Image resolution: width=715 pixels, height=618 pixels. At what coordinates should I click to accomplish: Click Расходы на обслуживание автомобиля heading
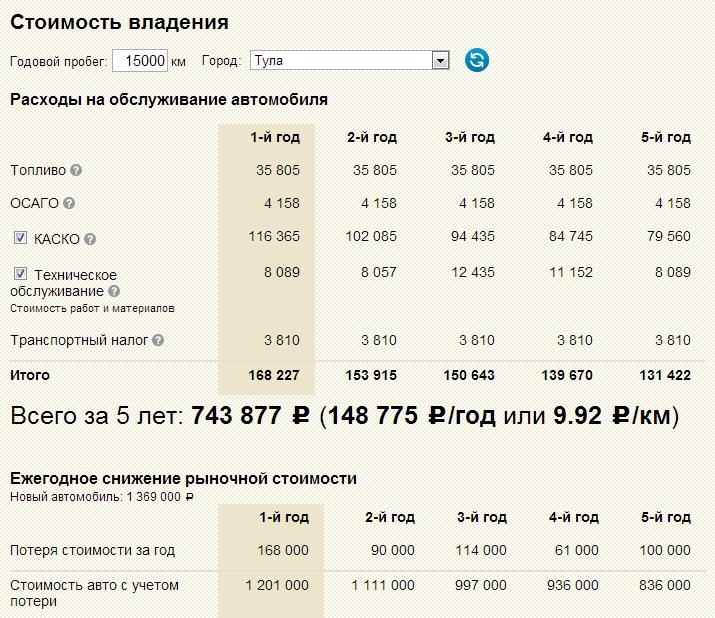pyautogui.click(x=169, y=99)
